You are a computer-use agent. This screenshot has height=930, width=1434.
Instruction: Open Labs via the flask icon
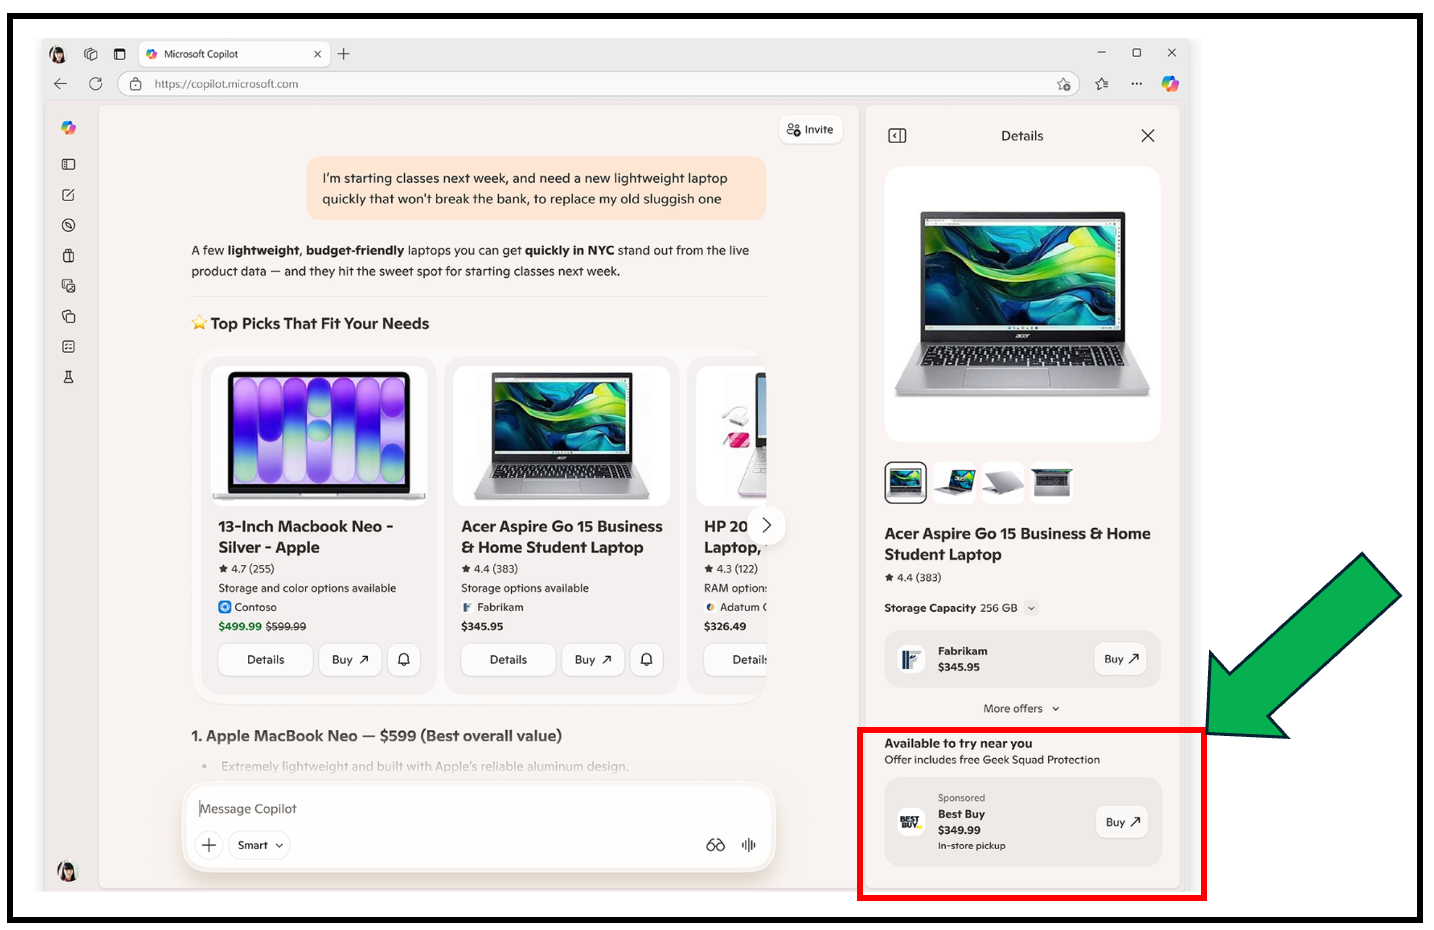[x=68, y=377]
